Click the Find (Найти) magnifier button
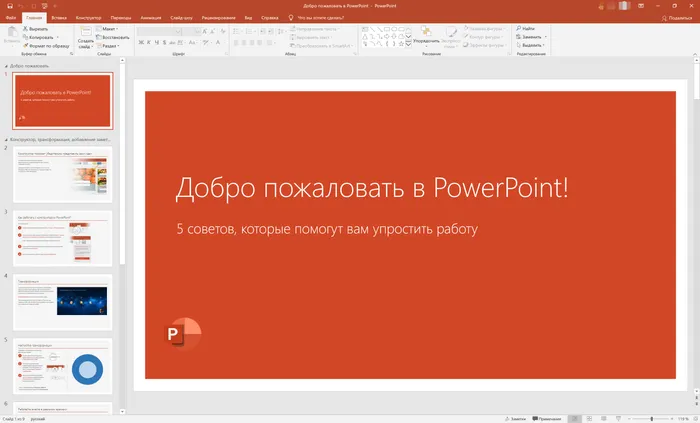This screenshot has width=700, height=423. (525, 29)
